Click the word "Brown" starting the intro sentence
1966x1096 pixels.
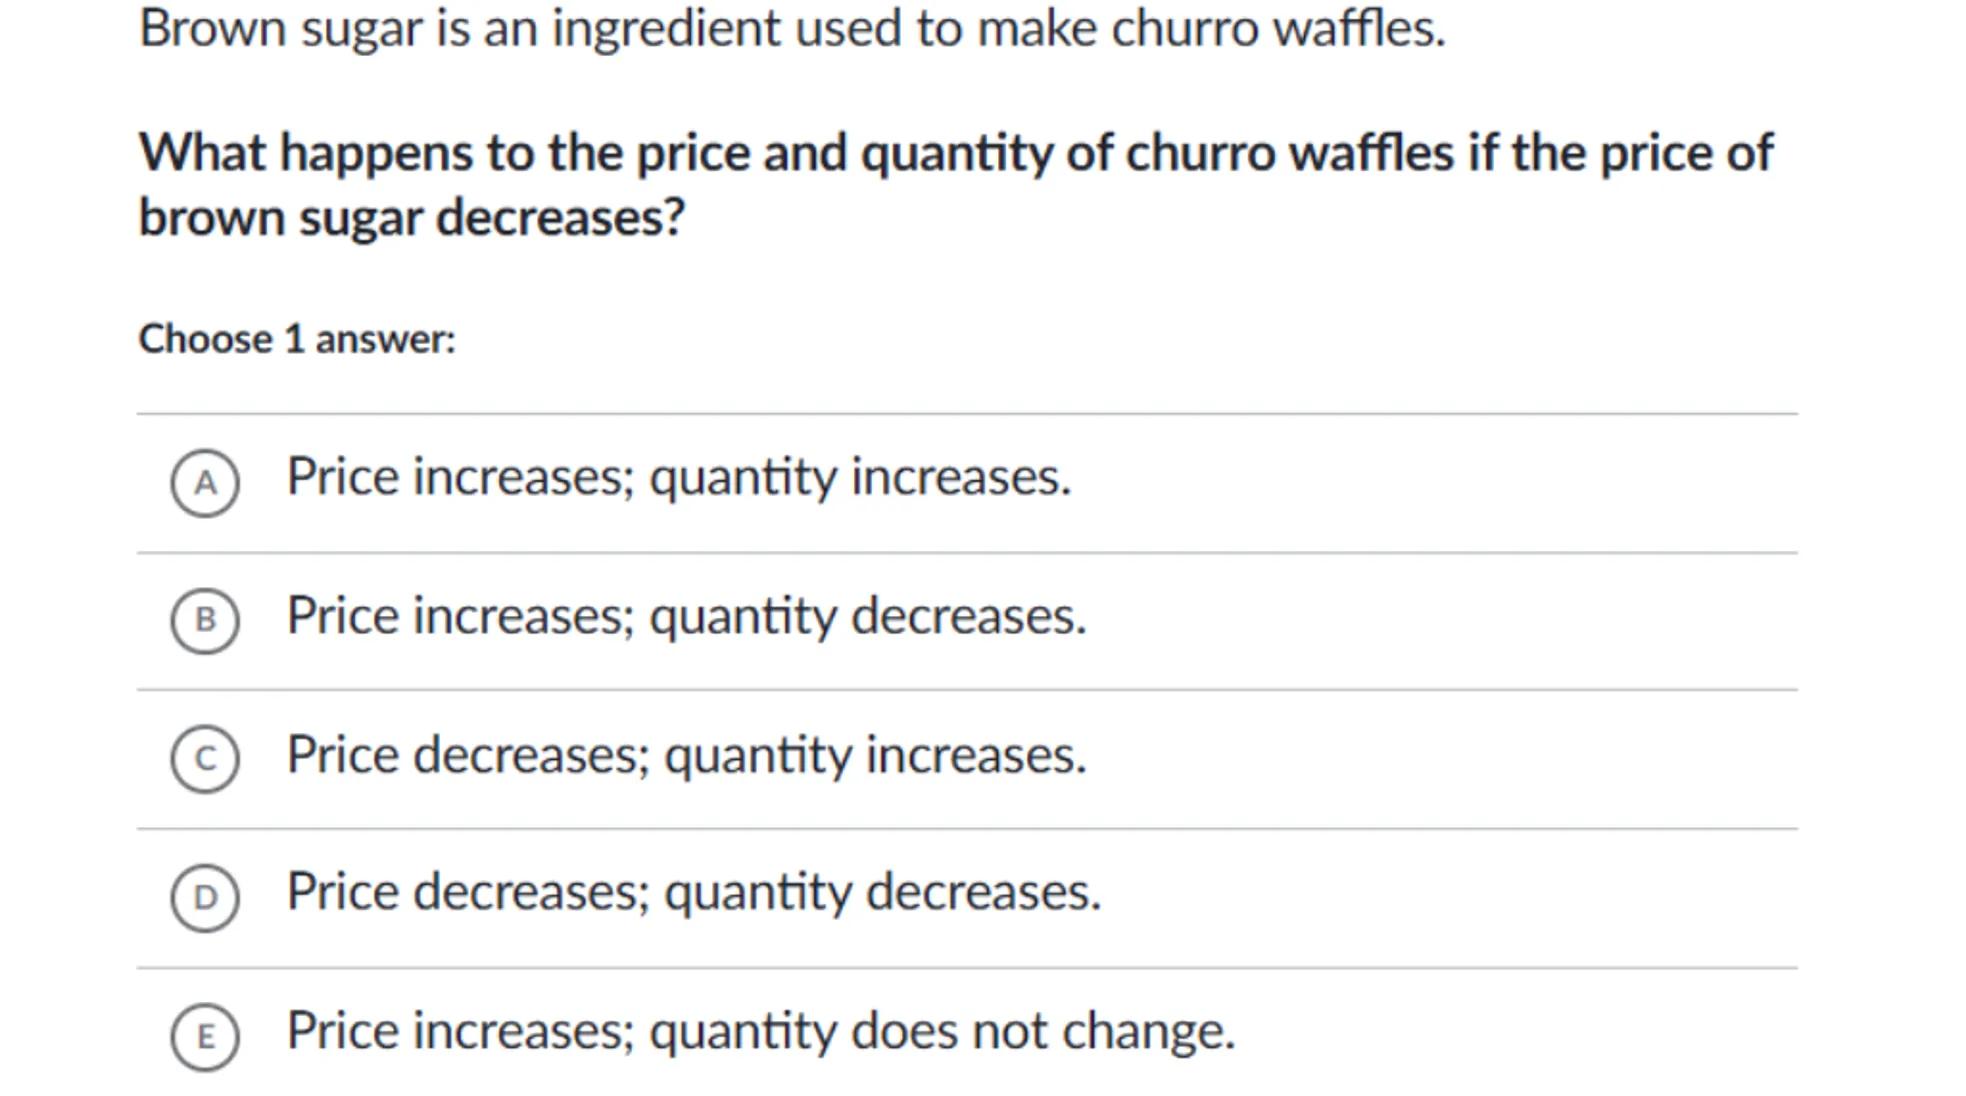tap(213, 28)
